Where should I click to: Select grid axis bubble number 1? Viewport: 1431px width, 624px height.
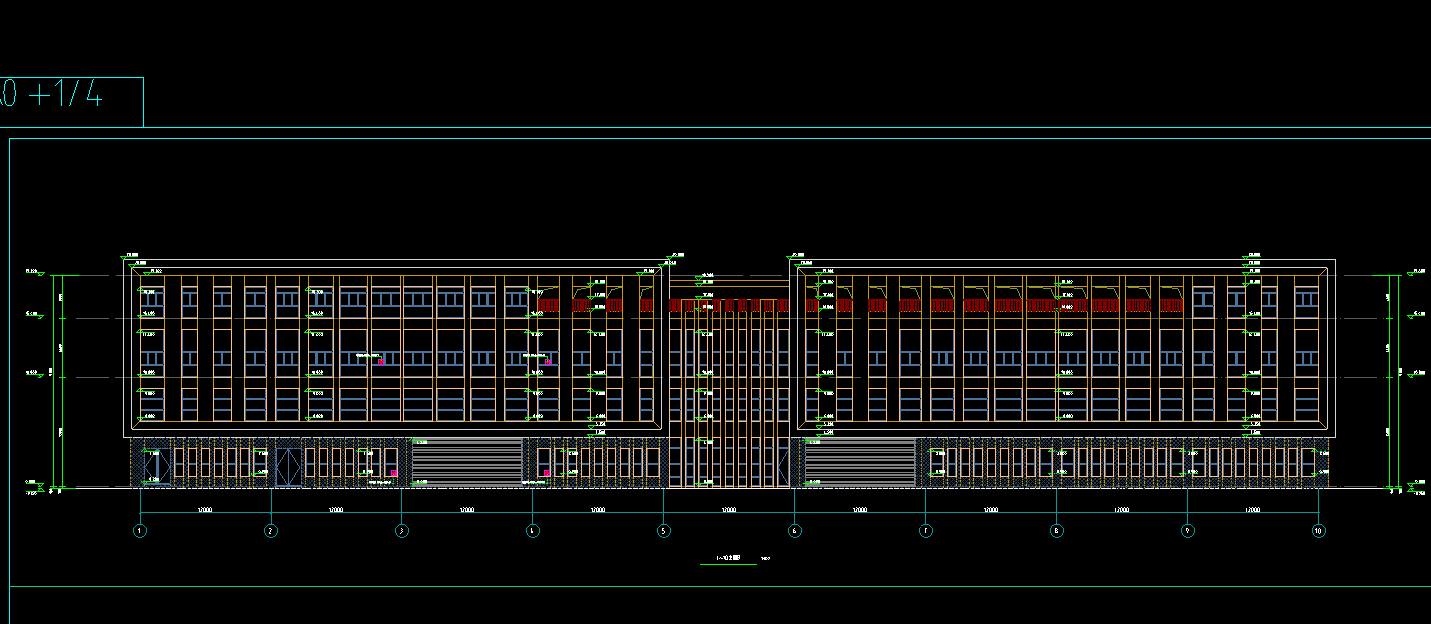140,531
